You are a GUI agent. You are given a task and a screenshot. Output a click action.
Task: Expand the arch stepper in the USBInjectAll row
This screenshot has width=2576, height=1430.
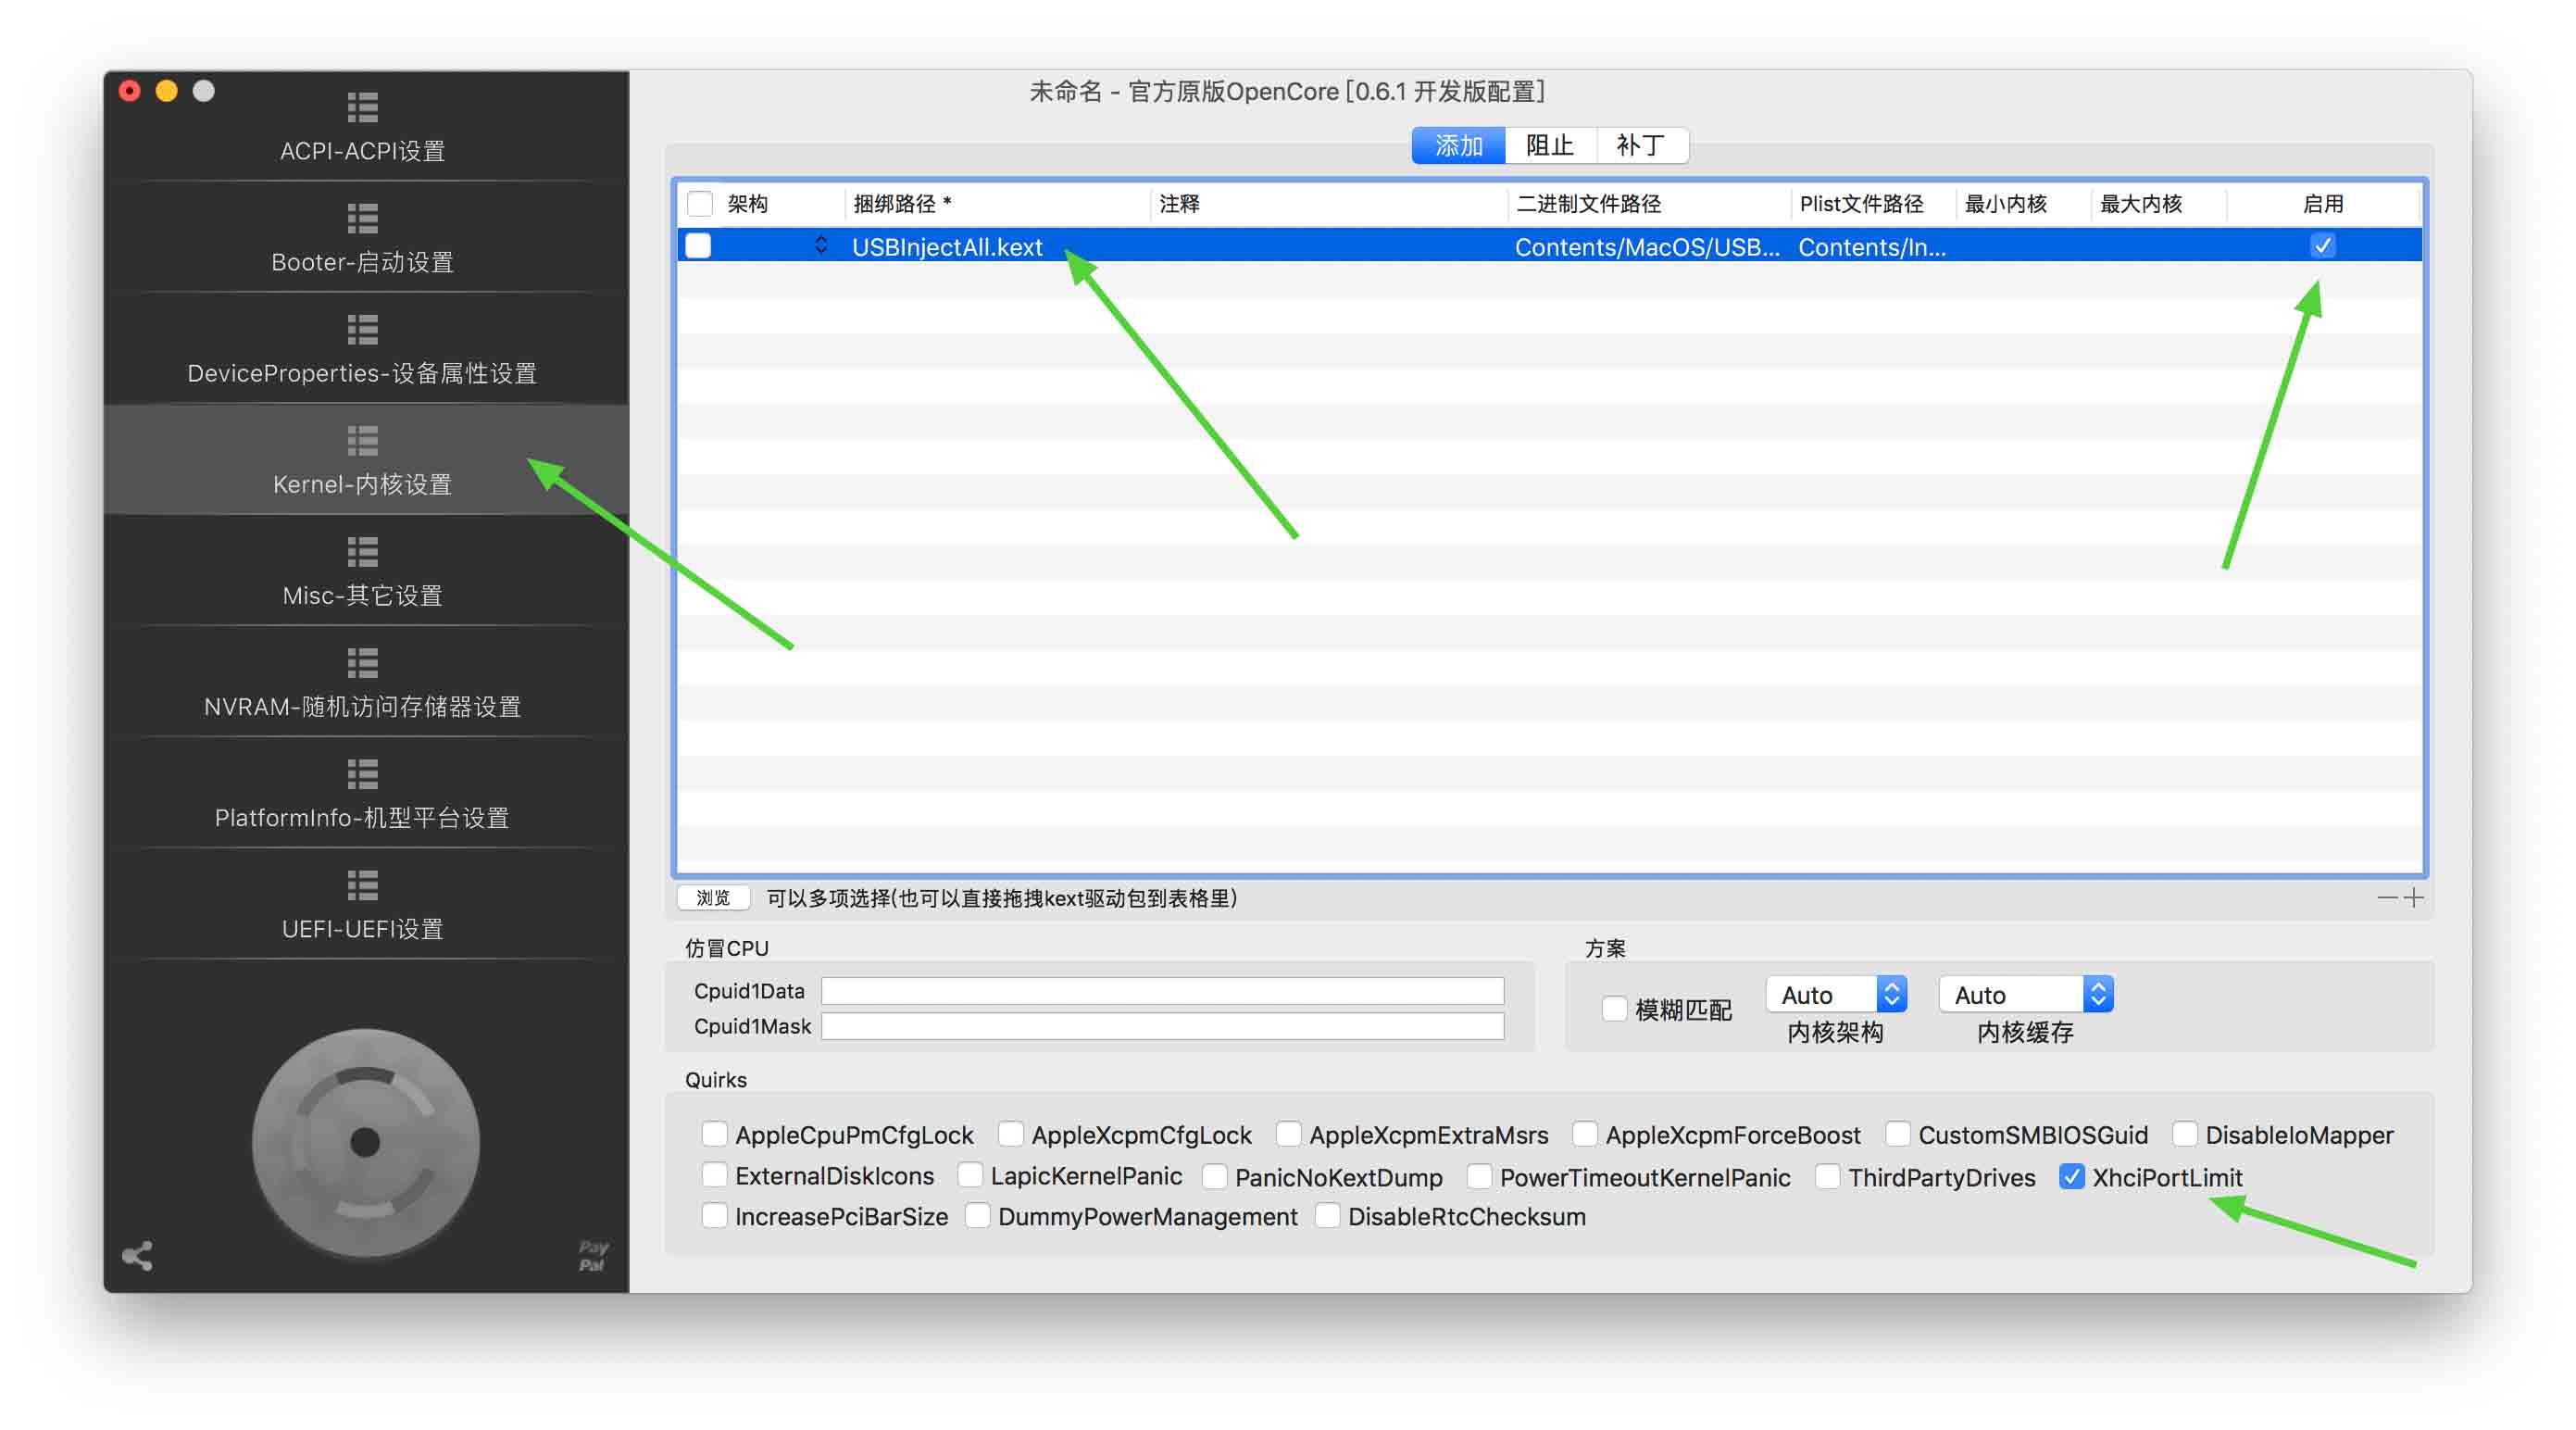tap(821, 246)
